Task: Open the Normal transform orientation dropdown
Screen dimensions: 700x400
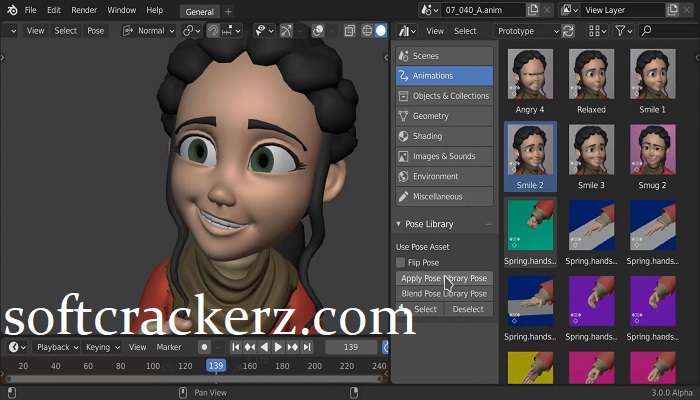Action: [149, 31]
